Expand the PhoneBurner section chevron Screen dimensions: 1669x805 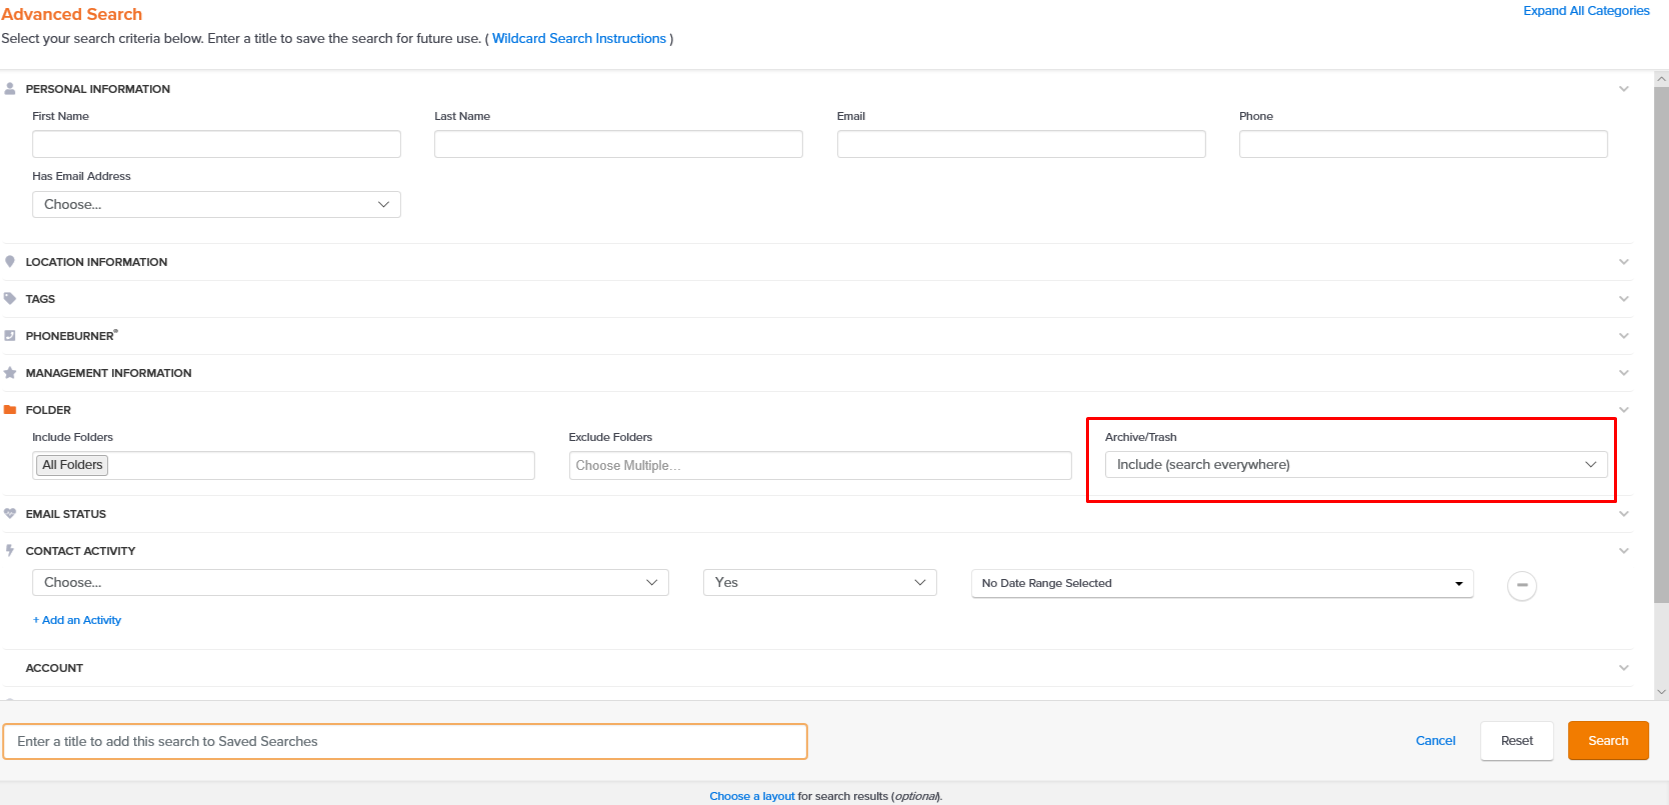pyautogui.click(x=1624, y=336)
